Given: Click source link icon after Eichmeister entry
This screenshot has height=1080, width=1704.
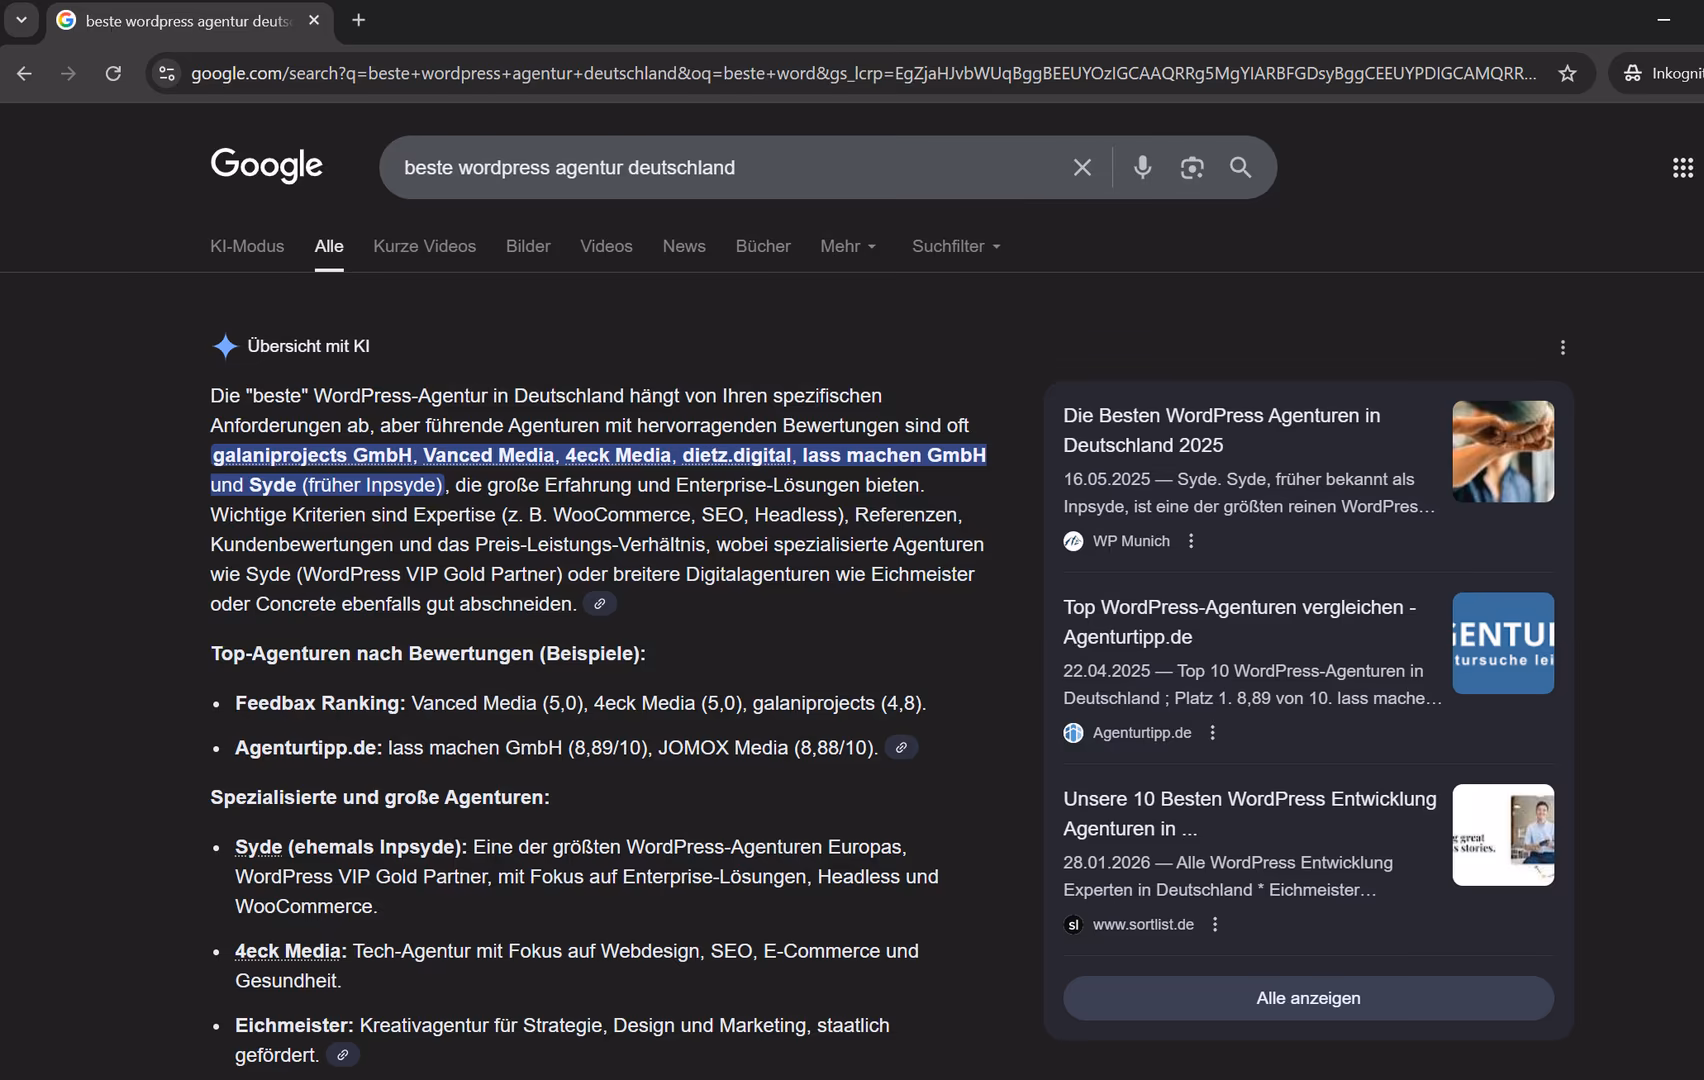Looking at the screenshot, I should 343,1055.
